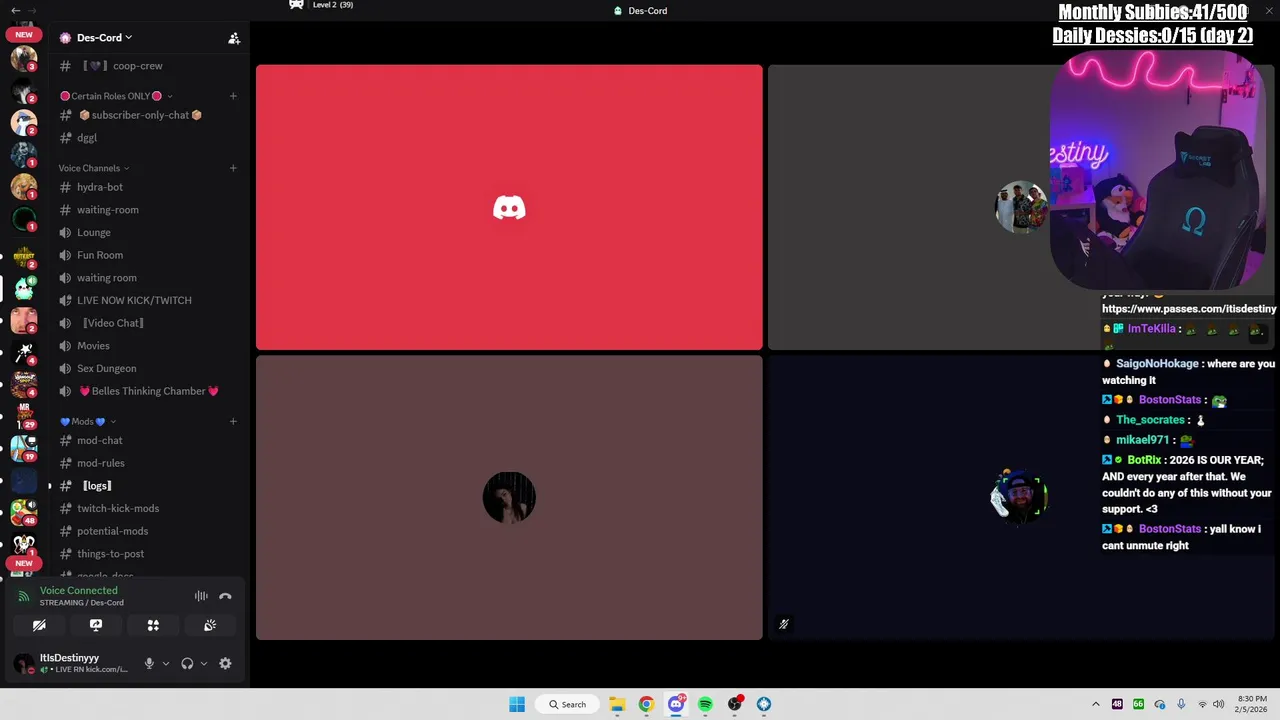Screen dimensions: 1280x720
Task: Click invite people icon beside Des-Cord
Action: point(234,38)
